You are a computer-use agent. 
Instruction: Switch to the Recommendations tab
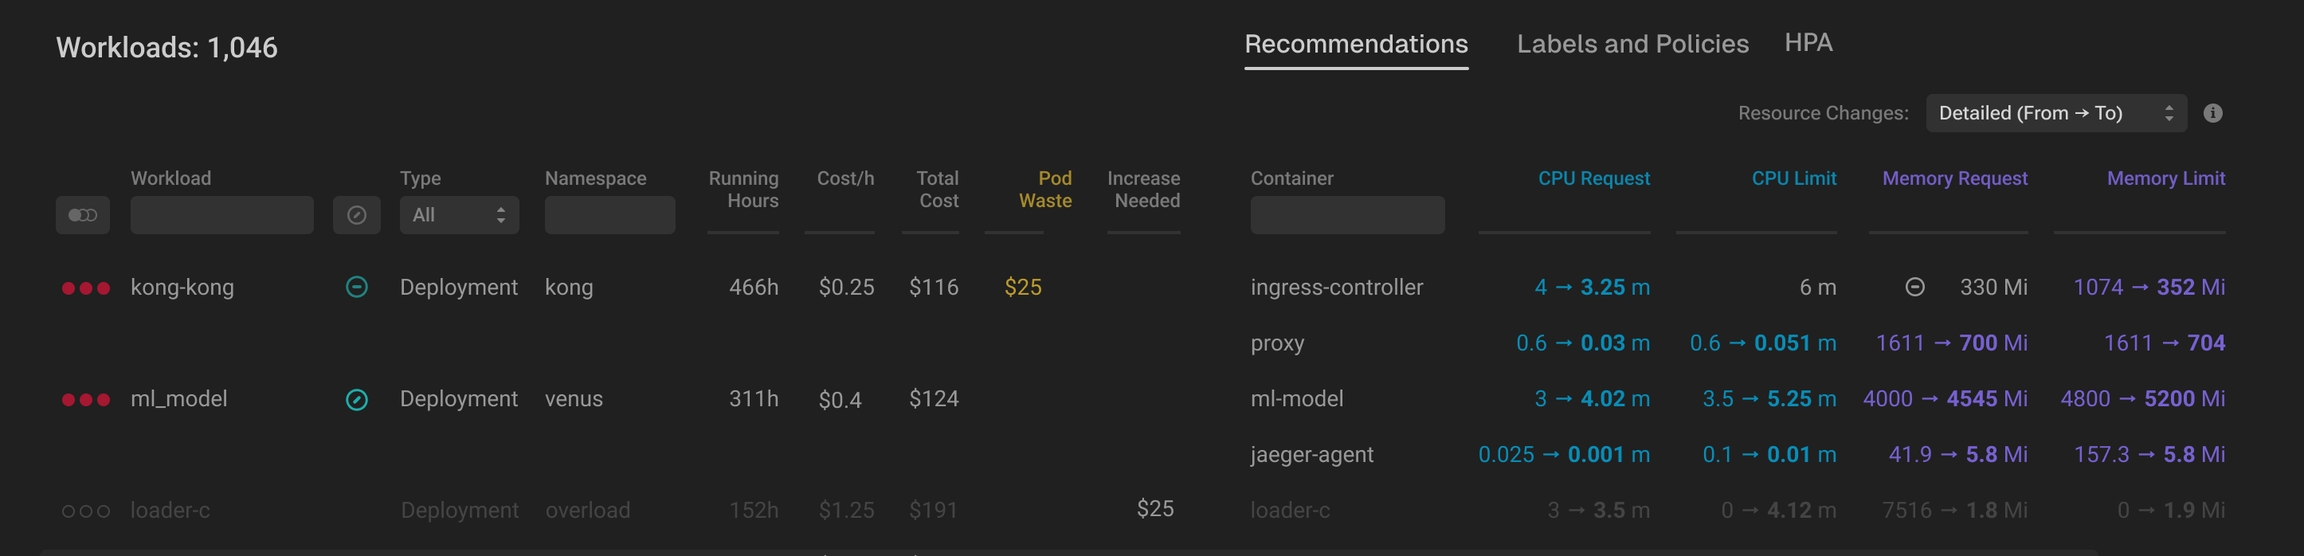coord(1355,44)
